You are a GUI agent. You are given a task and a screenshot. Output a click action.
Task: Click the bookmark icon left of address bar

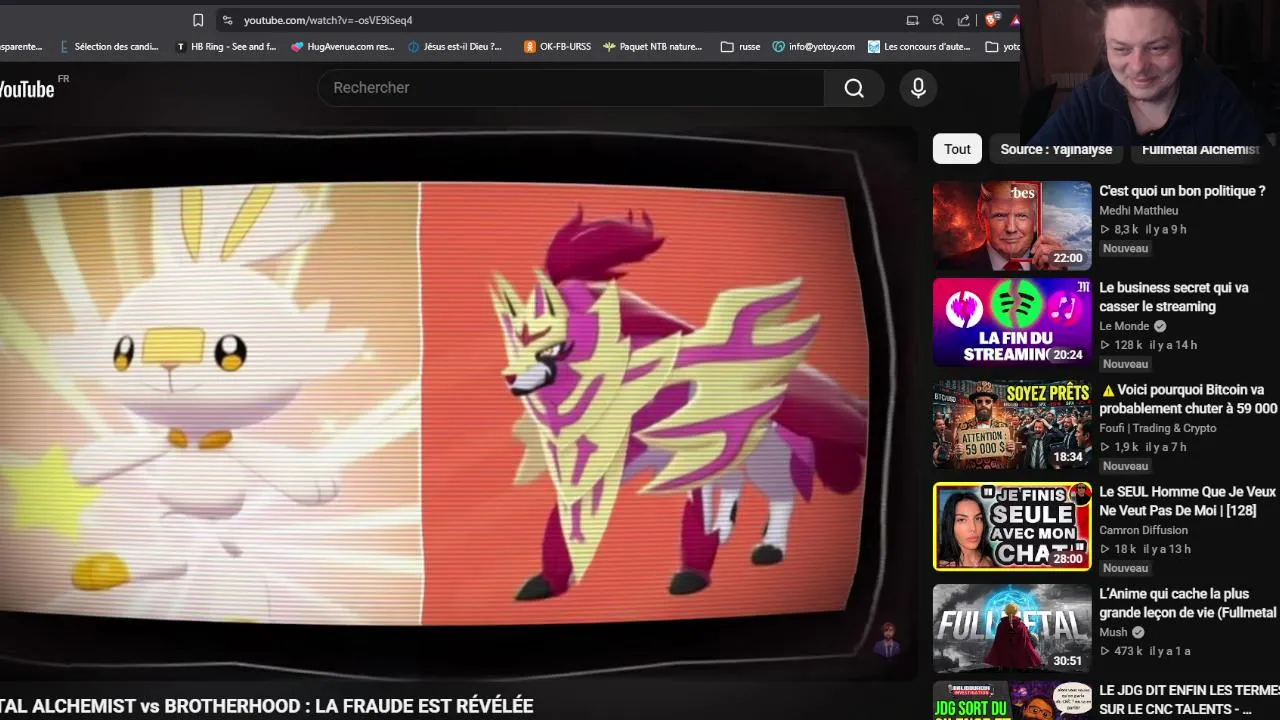click(198, 20)
